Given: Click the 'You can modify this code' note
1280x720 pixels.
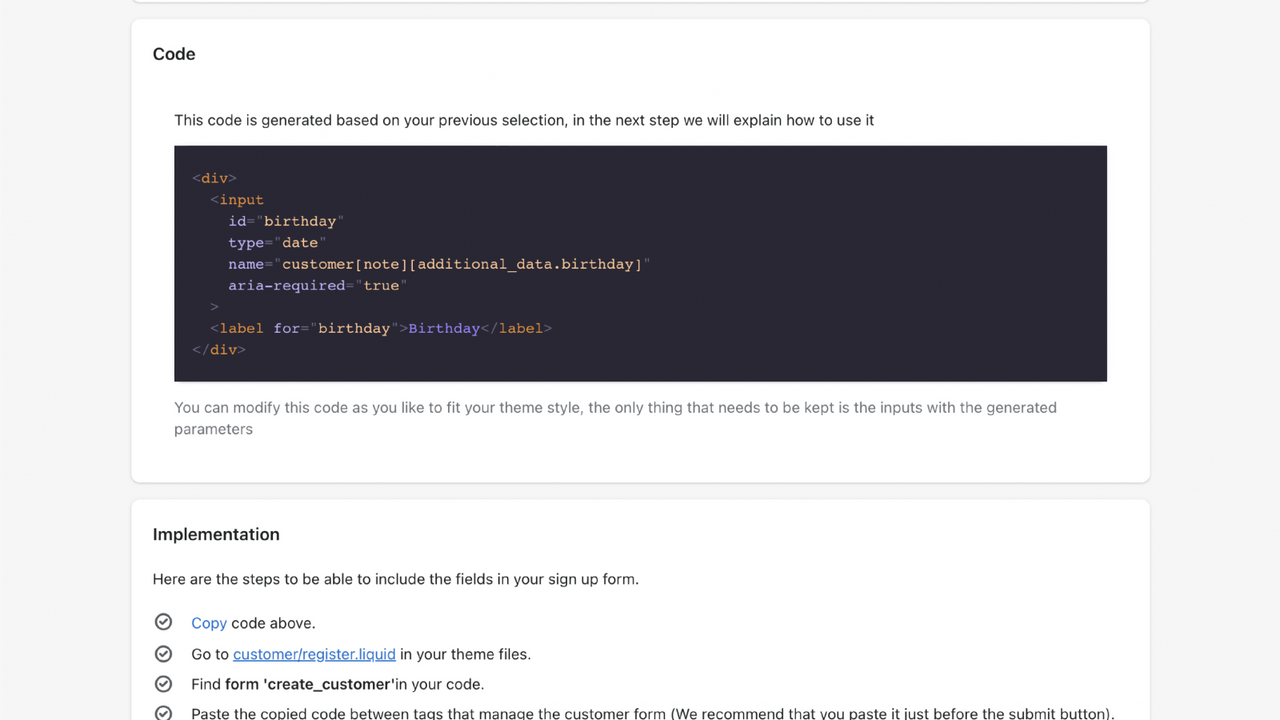Looking at the screenshot, I should (x=615, y=418).
